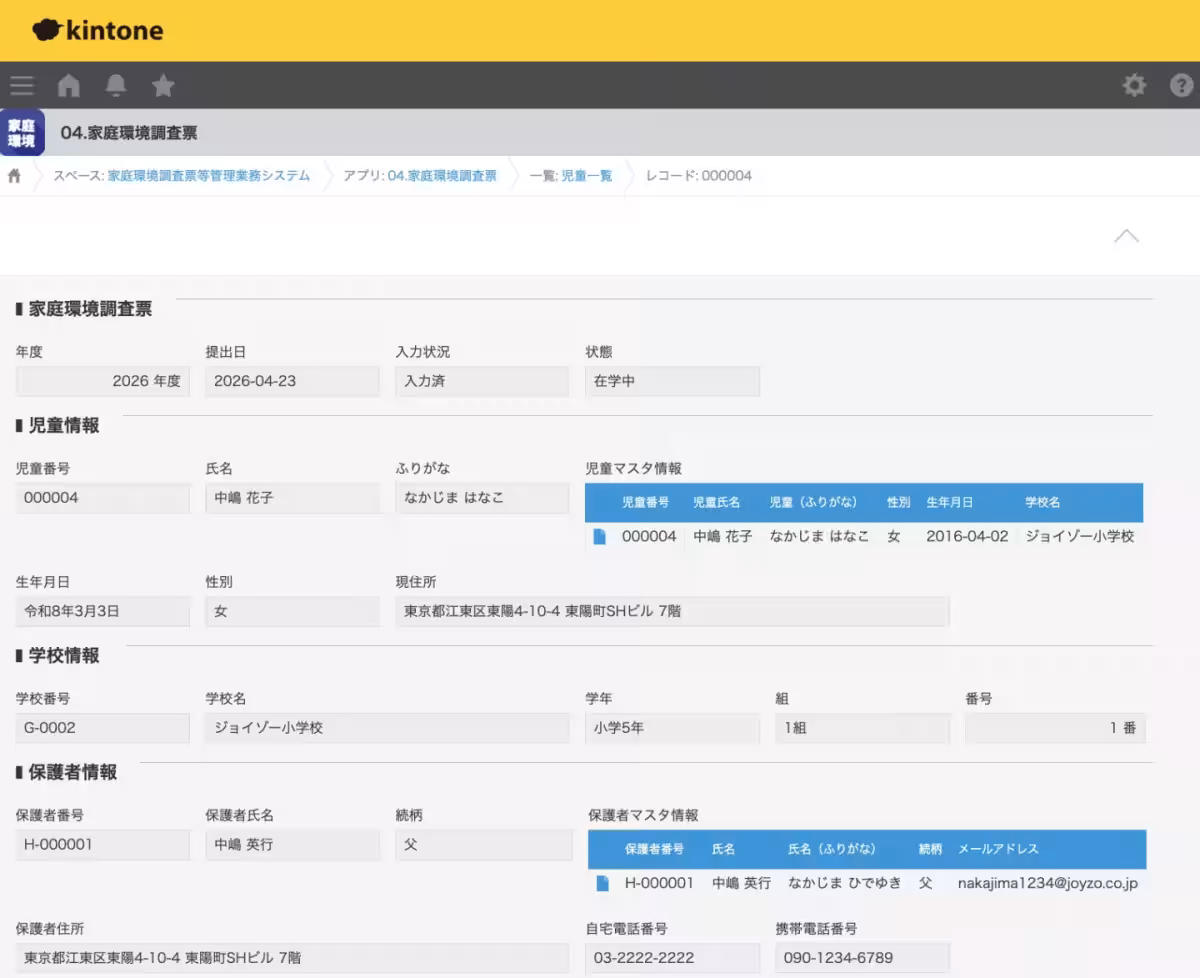The height and width of the screenshot is (978, 1200).
Task: Click 性別 field 女
Action: click(293, 611)
